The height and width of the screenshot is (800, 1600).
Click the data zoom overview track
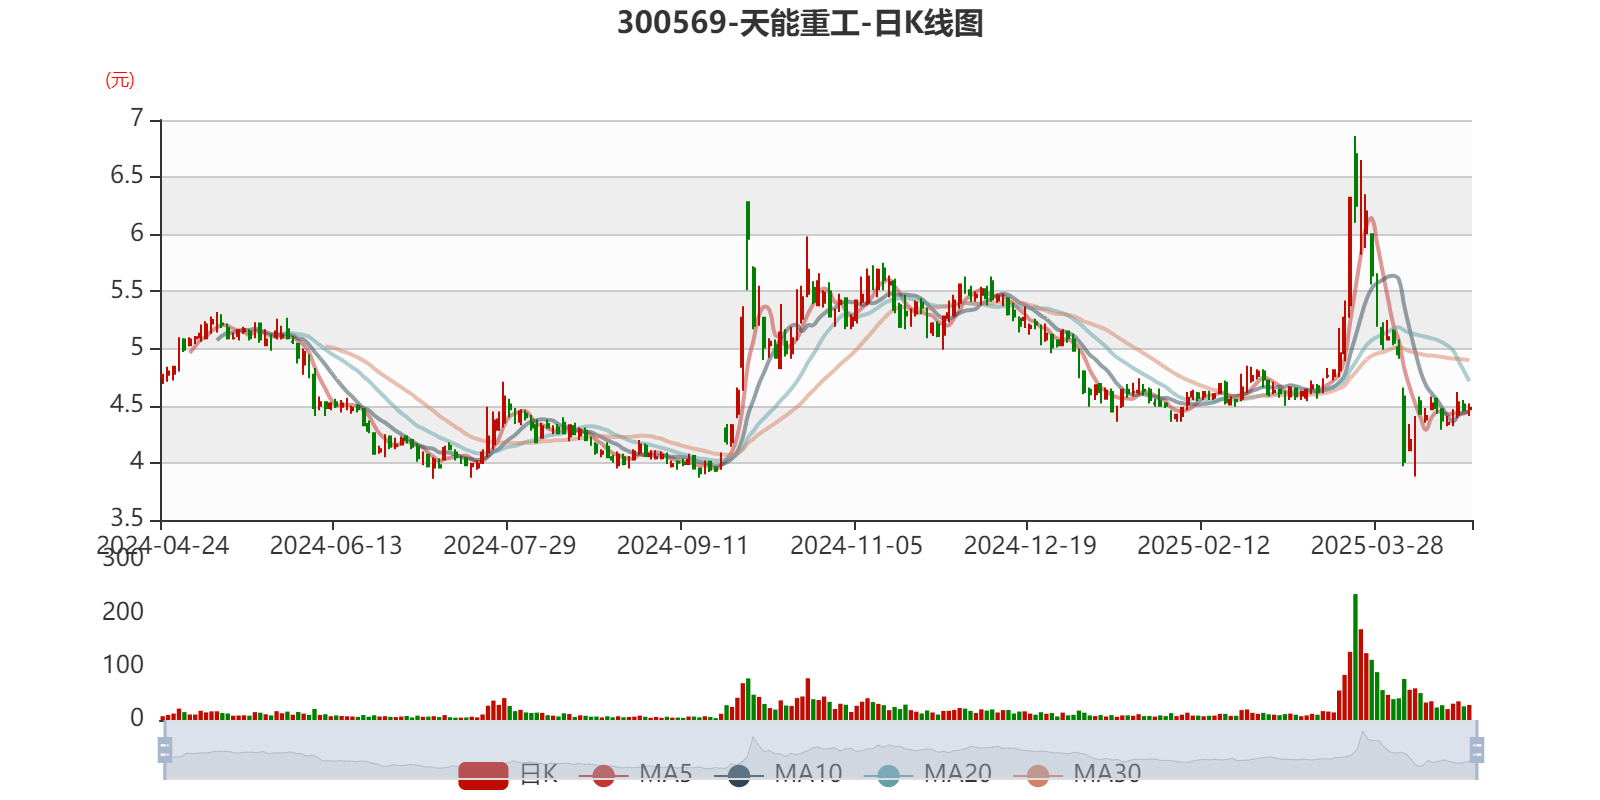click(820, 750)
